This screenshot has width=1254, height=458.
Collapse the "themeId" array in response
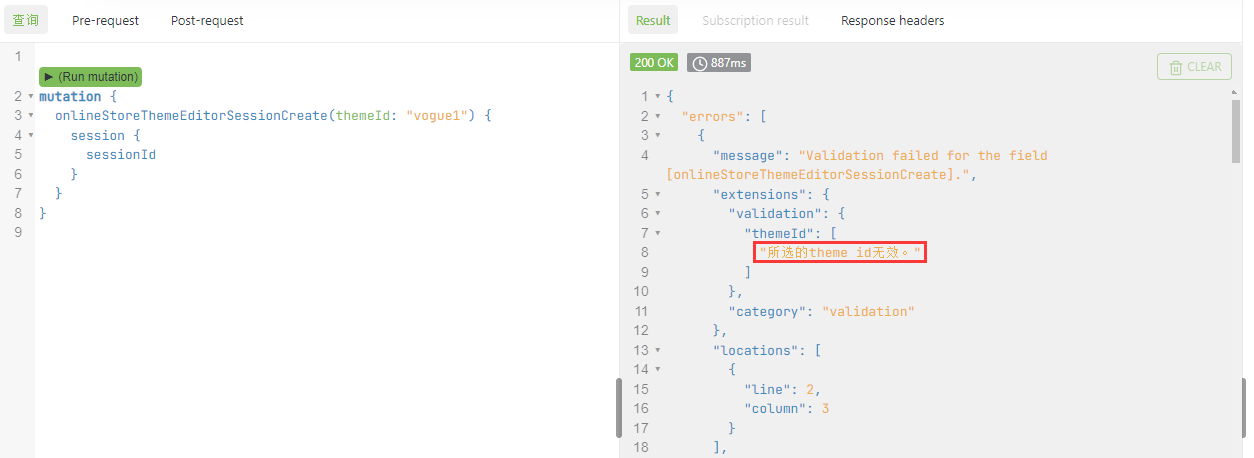[x=657, y=233]
